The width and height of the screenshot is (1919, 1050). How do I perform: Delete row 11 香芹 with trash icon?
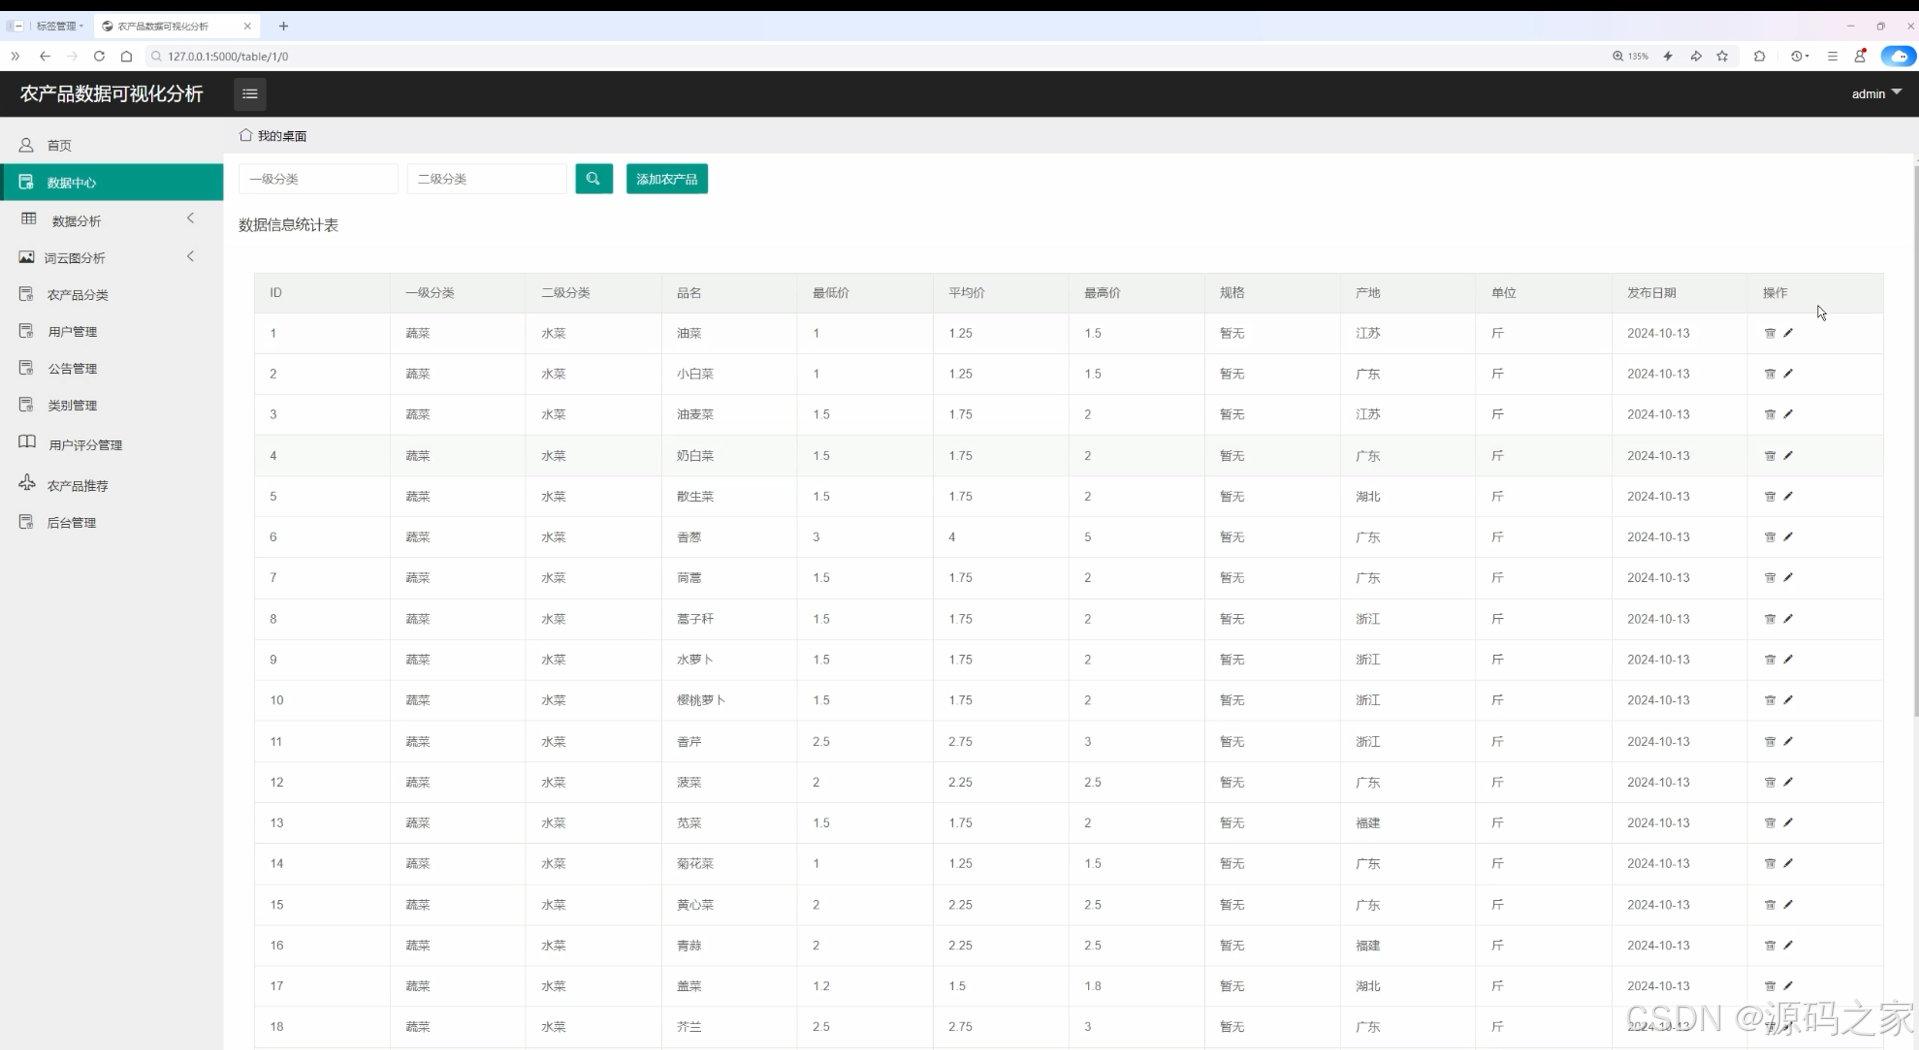pos(1770,741)
